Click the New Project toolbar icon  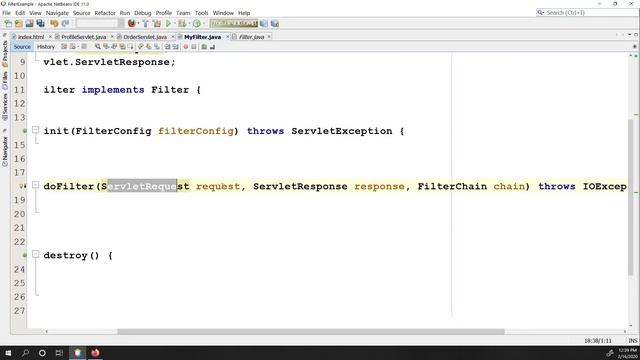point(19,24)
